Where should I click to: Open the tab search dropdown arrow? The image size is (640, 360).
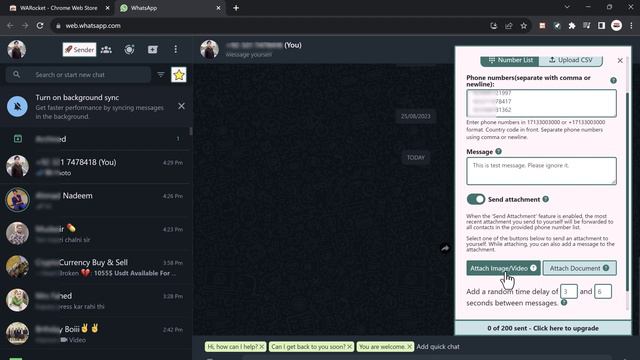click(567, 7)
